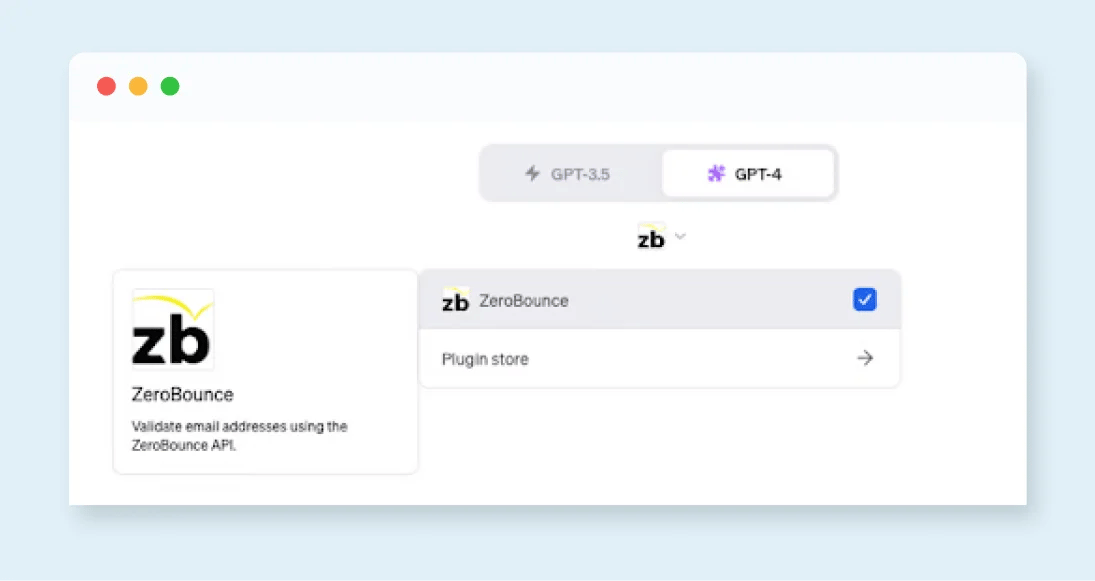
Task: Click the ZeroBounce label in the dropdown
Action: coord(523,300)
